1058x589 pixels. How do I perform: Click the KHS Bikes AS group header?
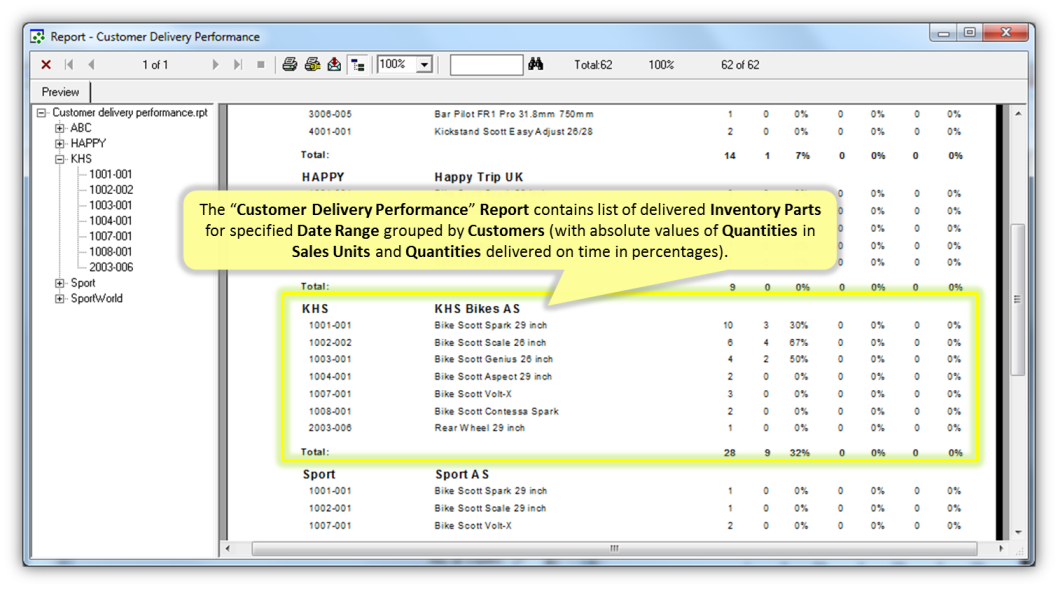pos(477,309)
